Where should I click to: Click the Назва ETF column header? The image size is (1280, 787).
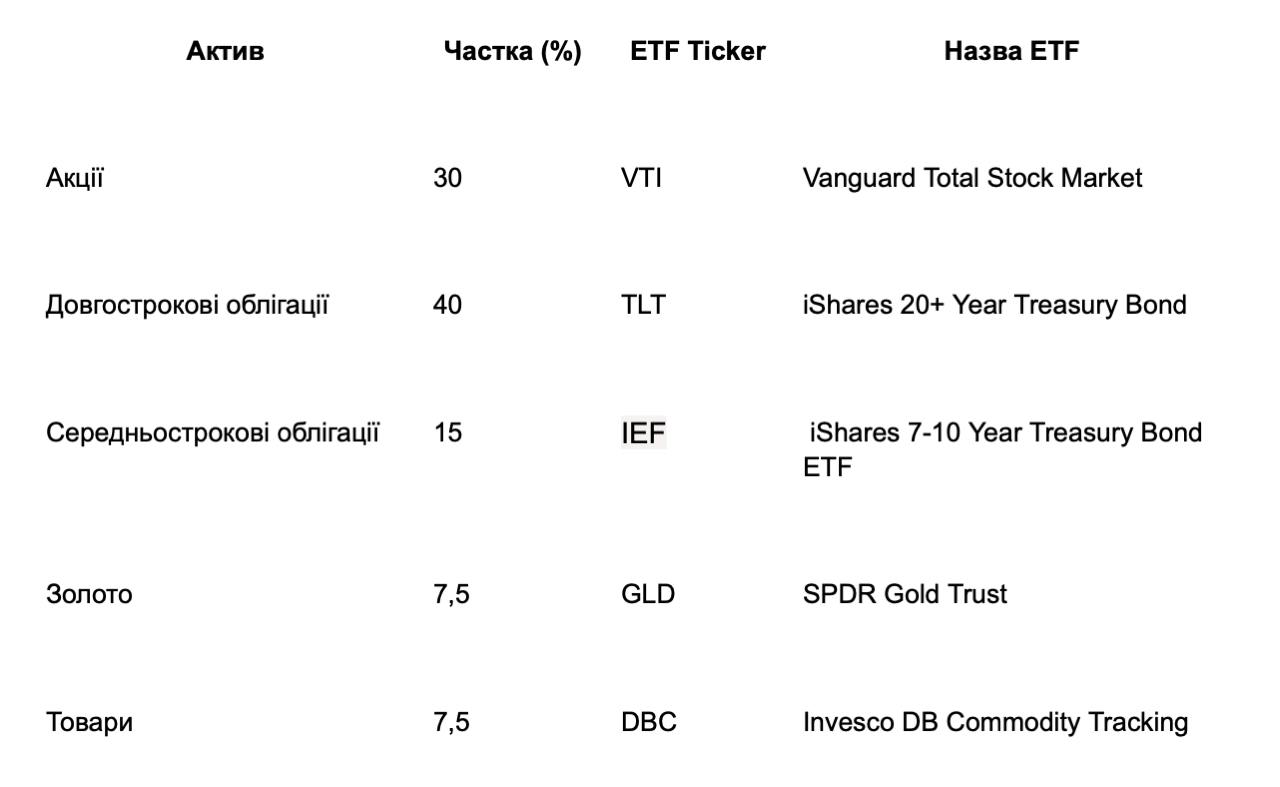coord(1011,52)
